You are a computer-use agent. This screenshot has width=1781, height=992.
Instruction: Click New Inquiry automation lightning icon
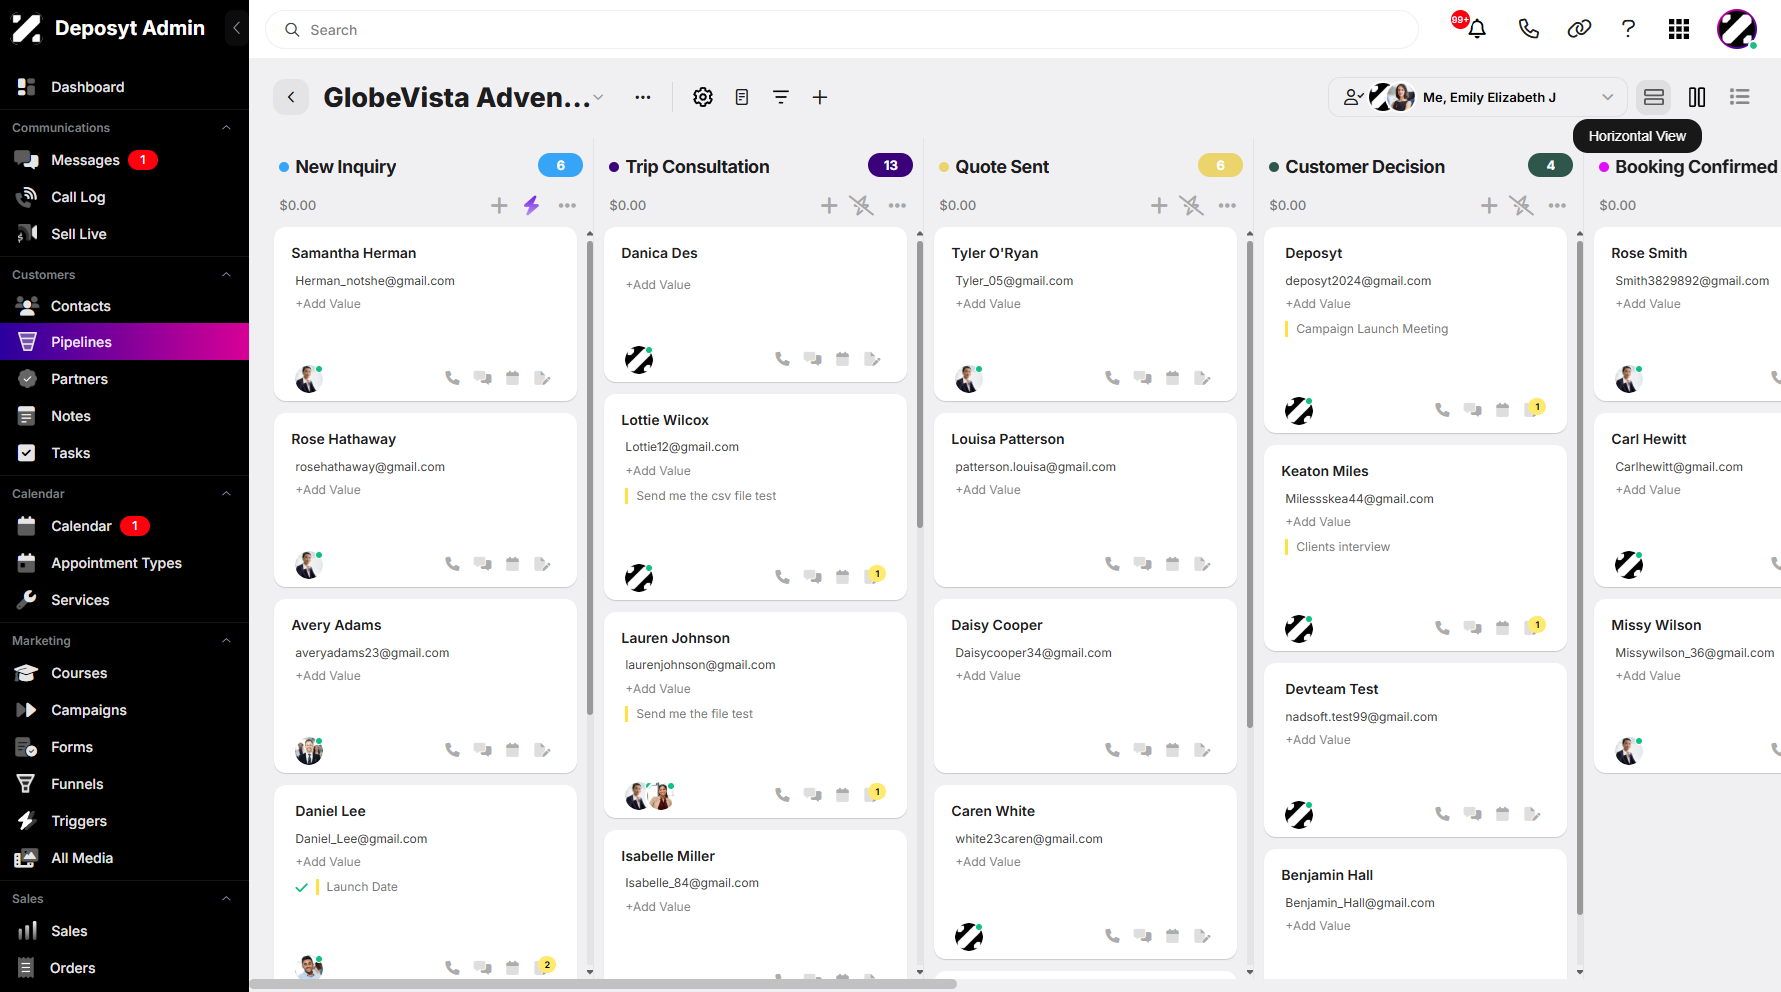[531, 205]
